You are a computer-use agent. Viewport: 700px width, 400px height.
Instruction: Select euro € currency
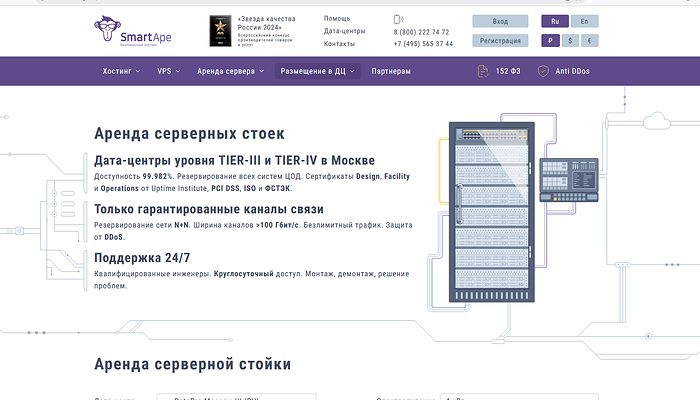click(x=589, y=41)
